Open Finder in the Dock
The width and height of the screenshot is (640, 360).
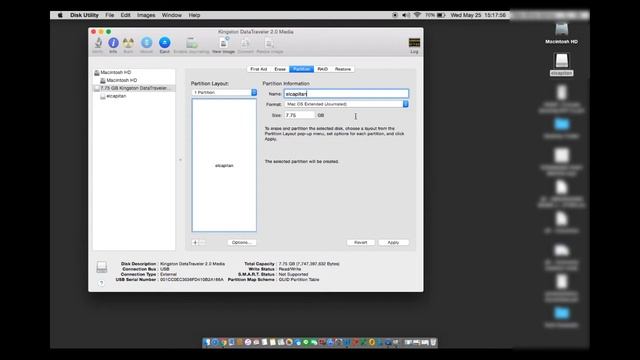(207, 342)
